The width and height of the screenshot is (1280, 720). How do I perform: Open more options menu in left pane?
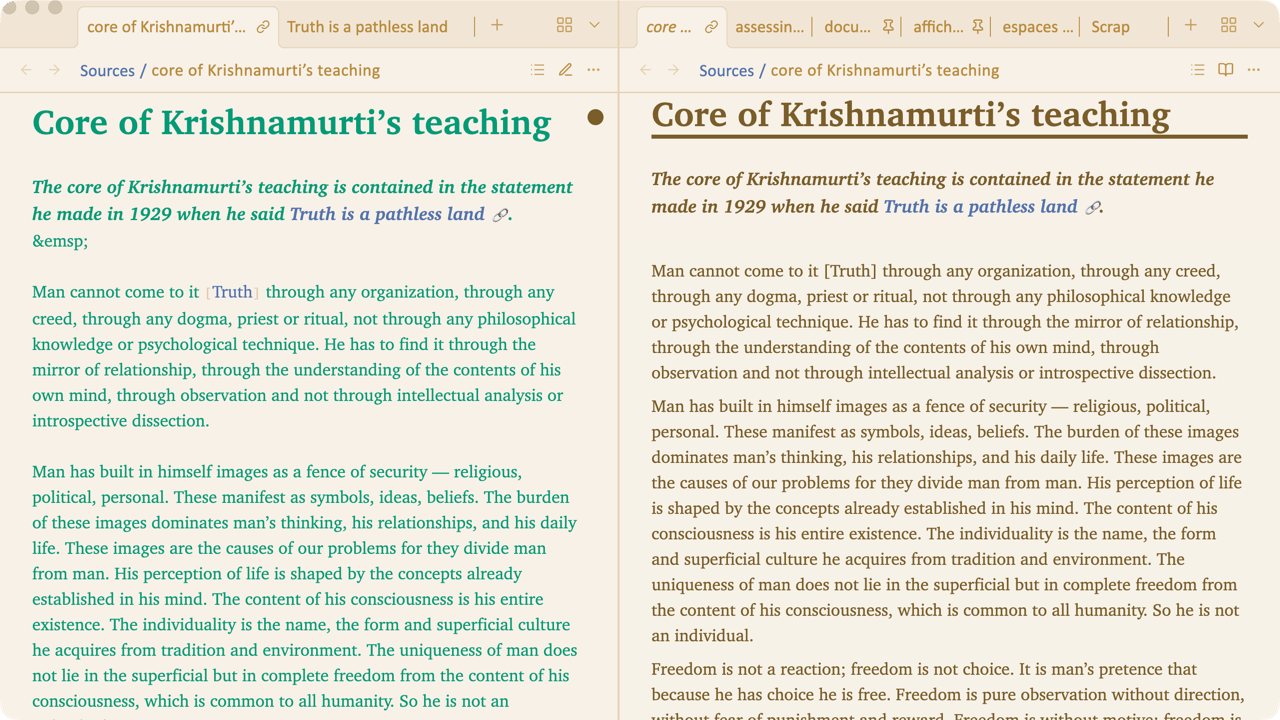coord(594,70)
